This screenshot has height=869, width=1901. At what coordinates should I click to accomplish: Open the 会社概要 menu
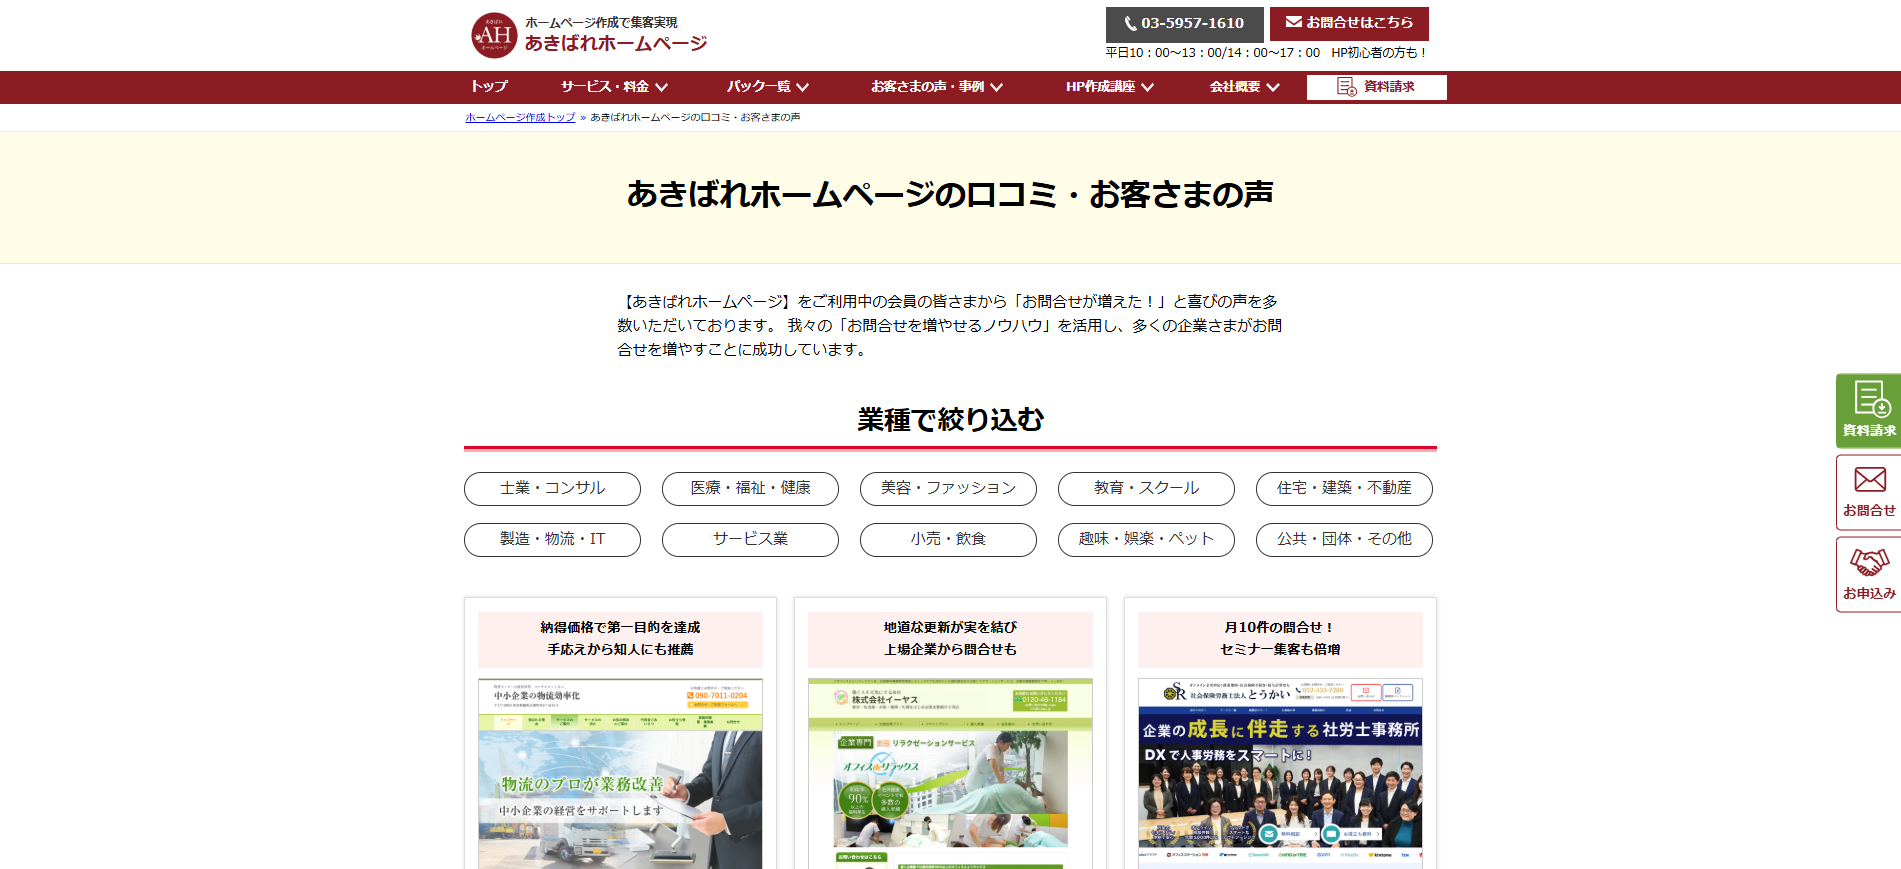point(1244,87)
